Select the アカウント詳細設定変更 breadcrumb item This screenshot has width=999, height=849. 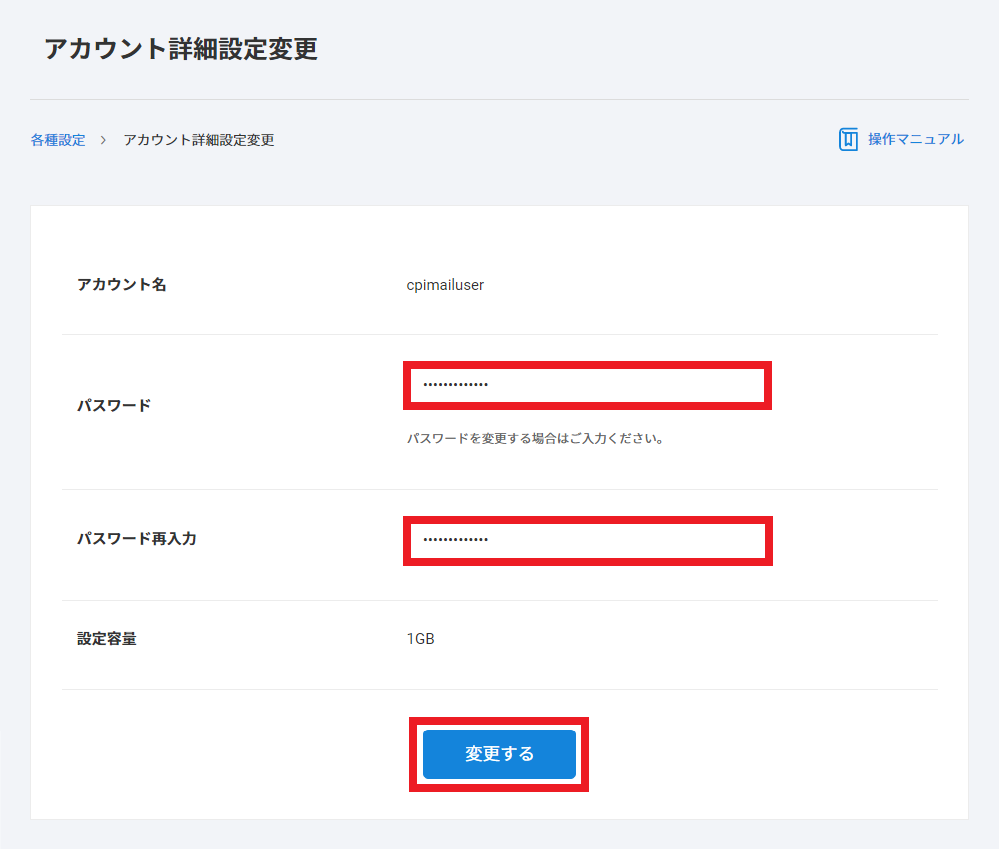click(x=198, y=140)
